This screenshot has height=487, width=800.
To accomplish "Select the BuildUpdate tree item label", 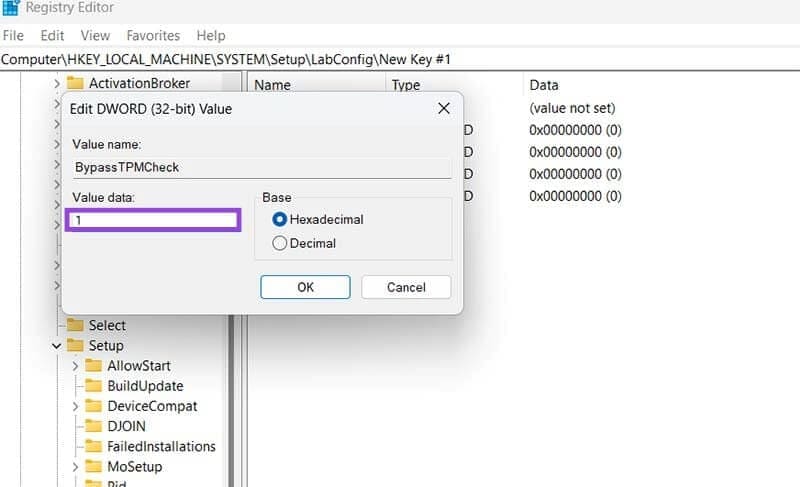I will [145, 386].
